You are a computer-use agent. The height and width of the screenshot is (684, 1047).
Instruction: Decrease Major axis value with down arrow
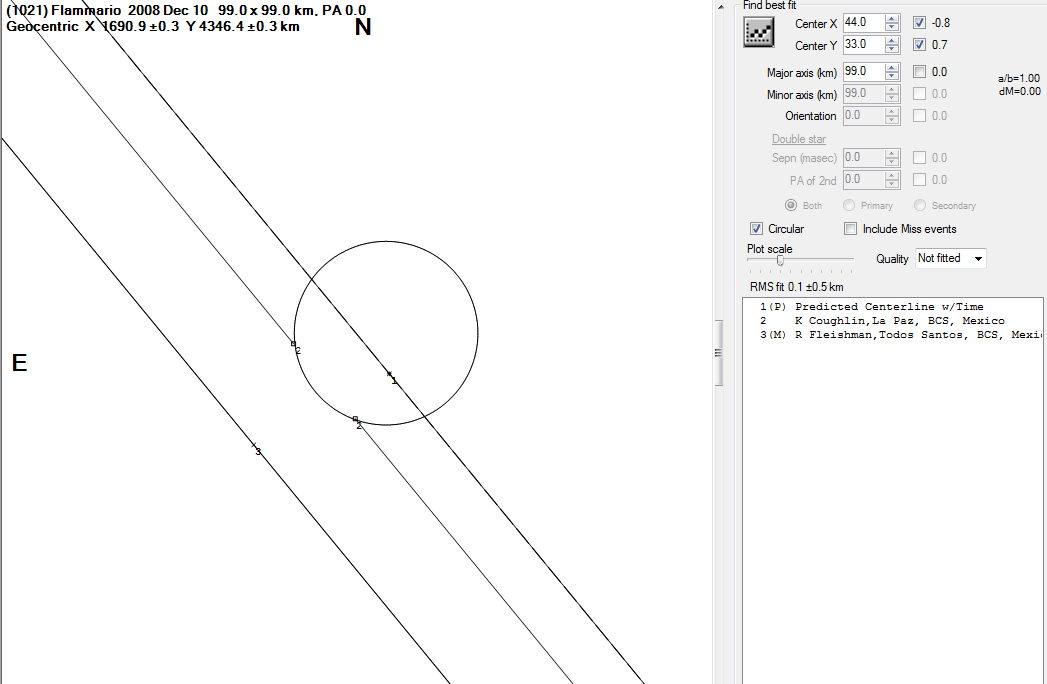point(892,76)
